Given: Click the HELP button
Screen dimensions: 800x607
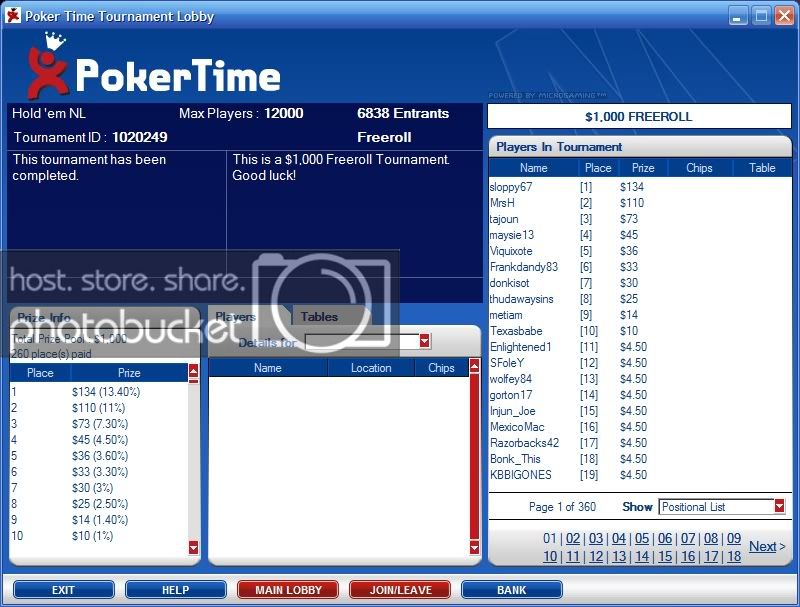Looking at the screenshot, I should click(176, 590).
